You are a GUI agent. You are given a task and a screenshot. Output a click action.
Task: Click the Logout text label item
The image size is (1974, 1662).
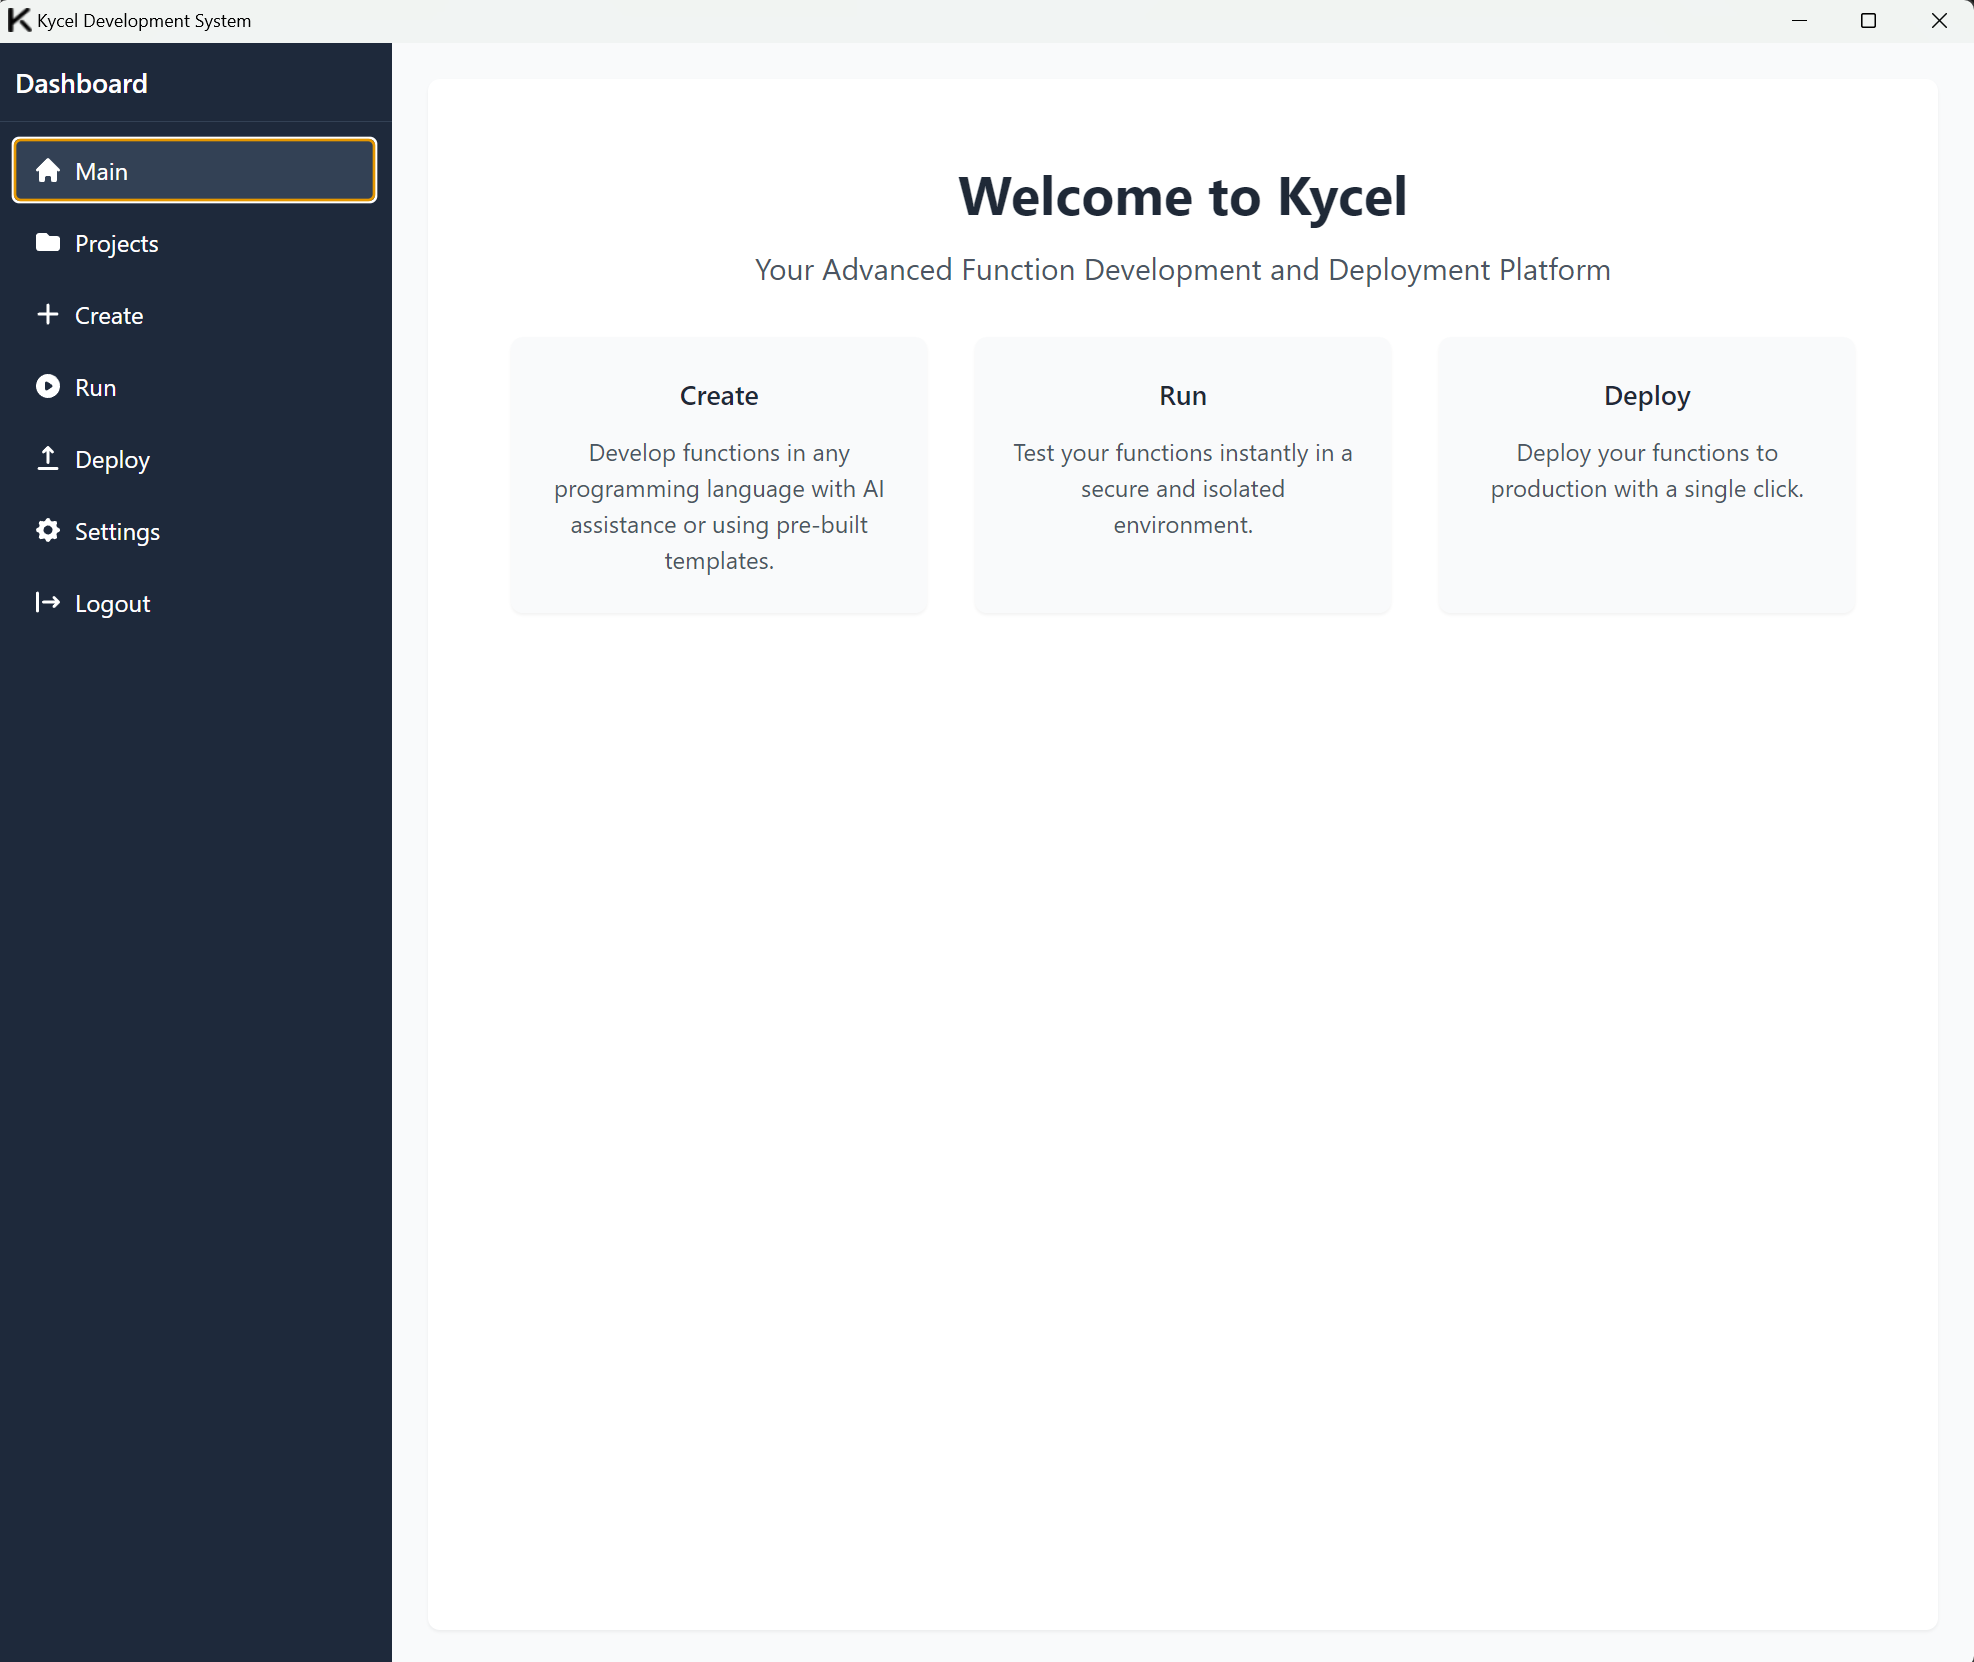pyautogui.click(x=112, y=602)
